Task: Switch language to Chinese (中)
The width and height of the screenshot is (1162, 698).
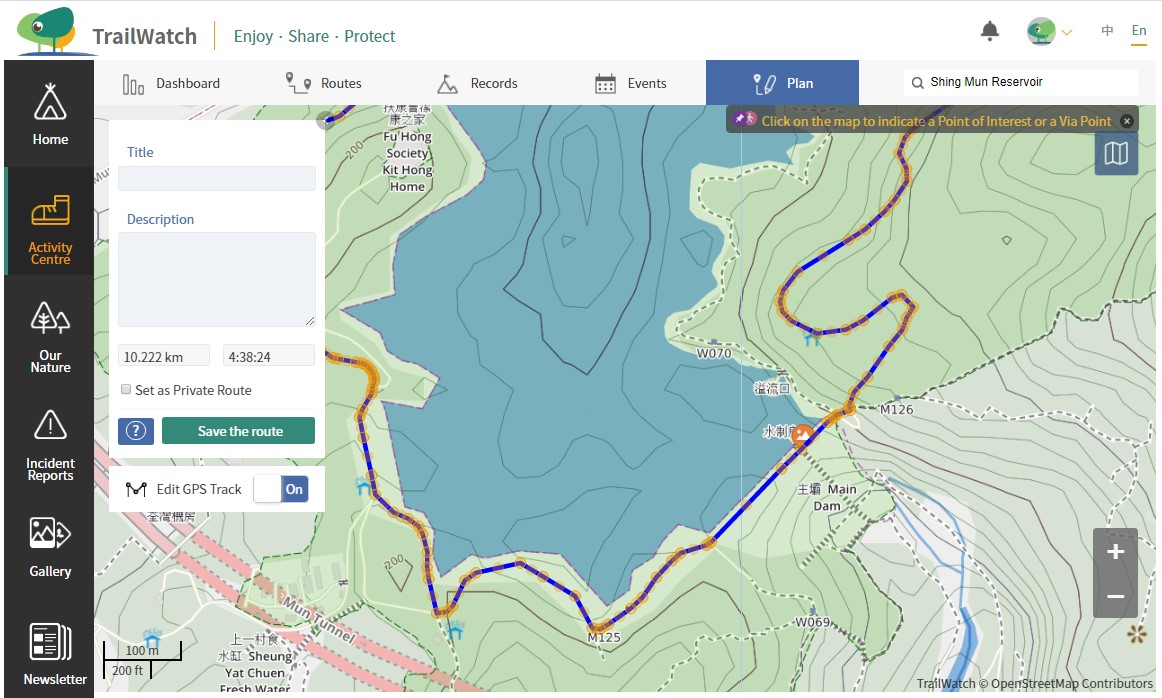Action: [1107, 31]
